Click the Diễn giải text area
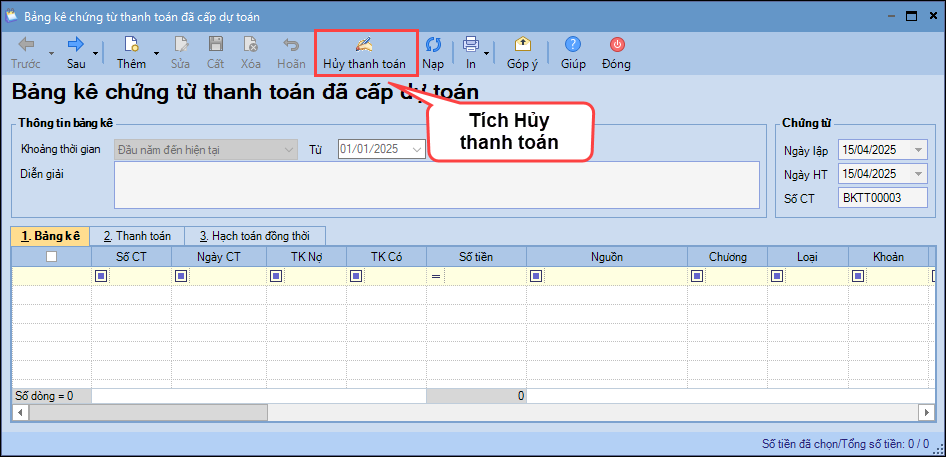Screen dimensions: 946x457 tap(436, 185)
